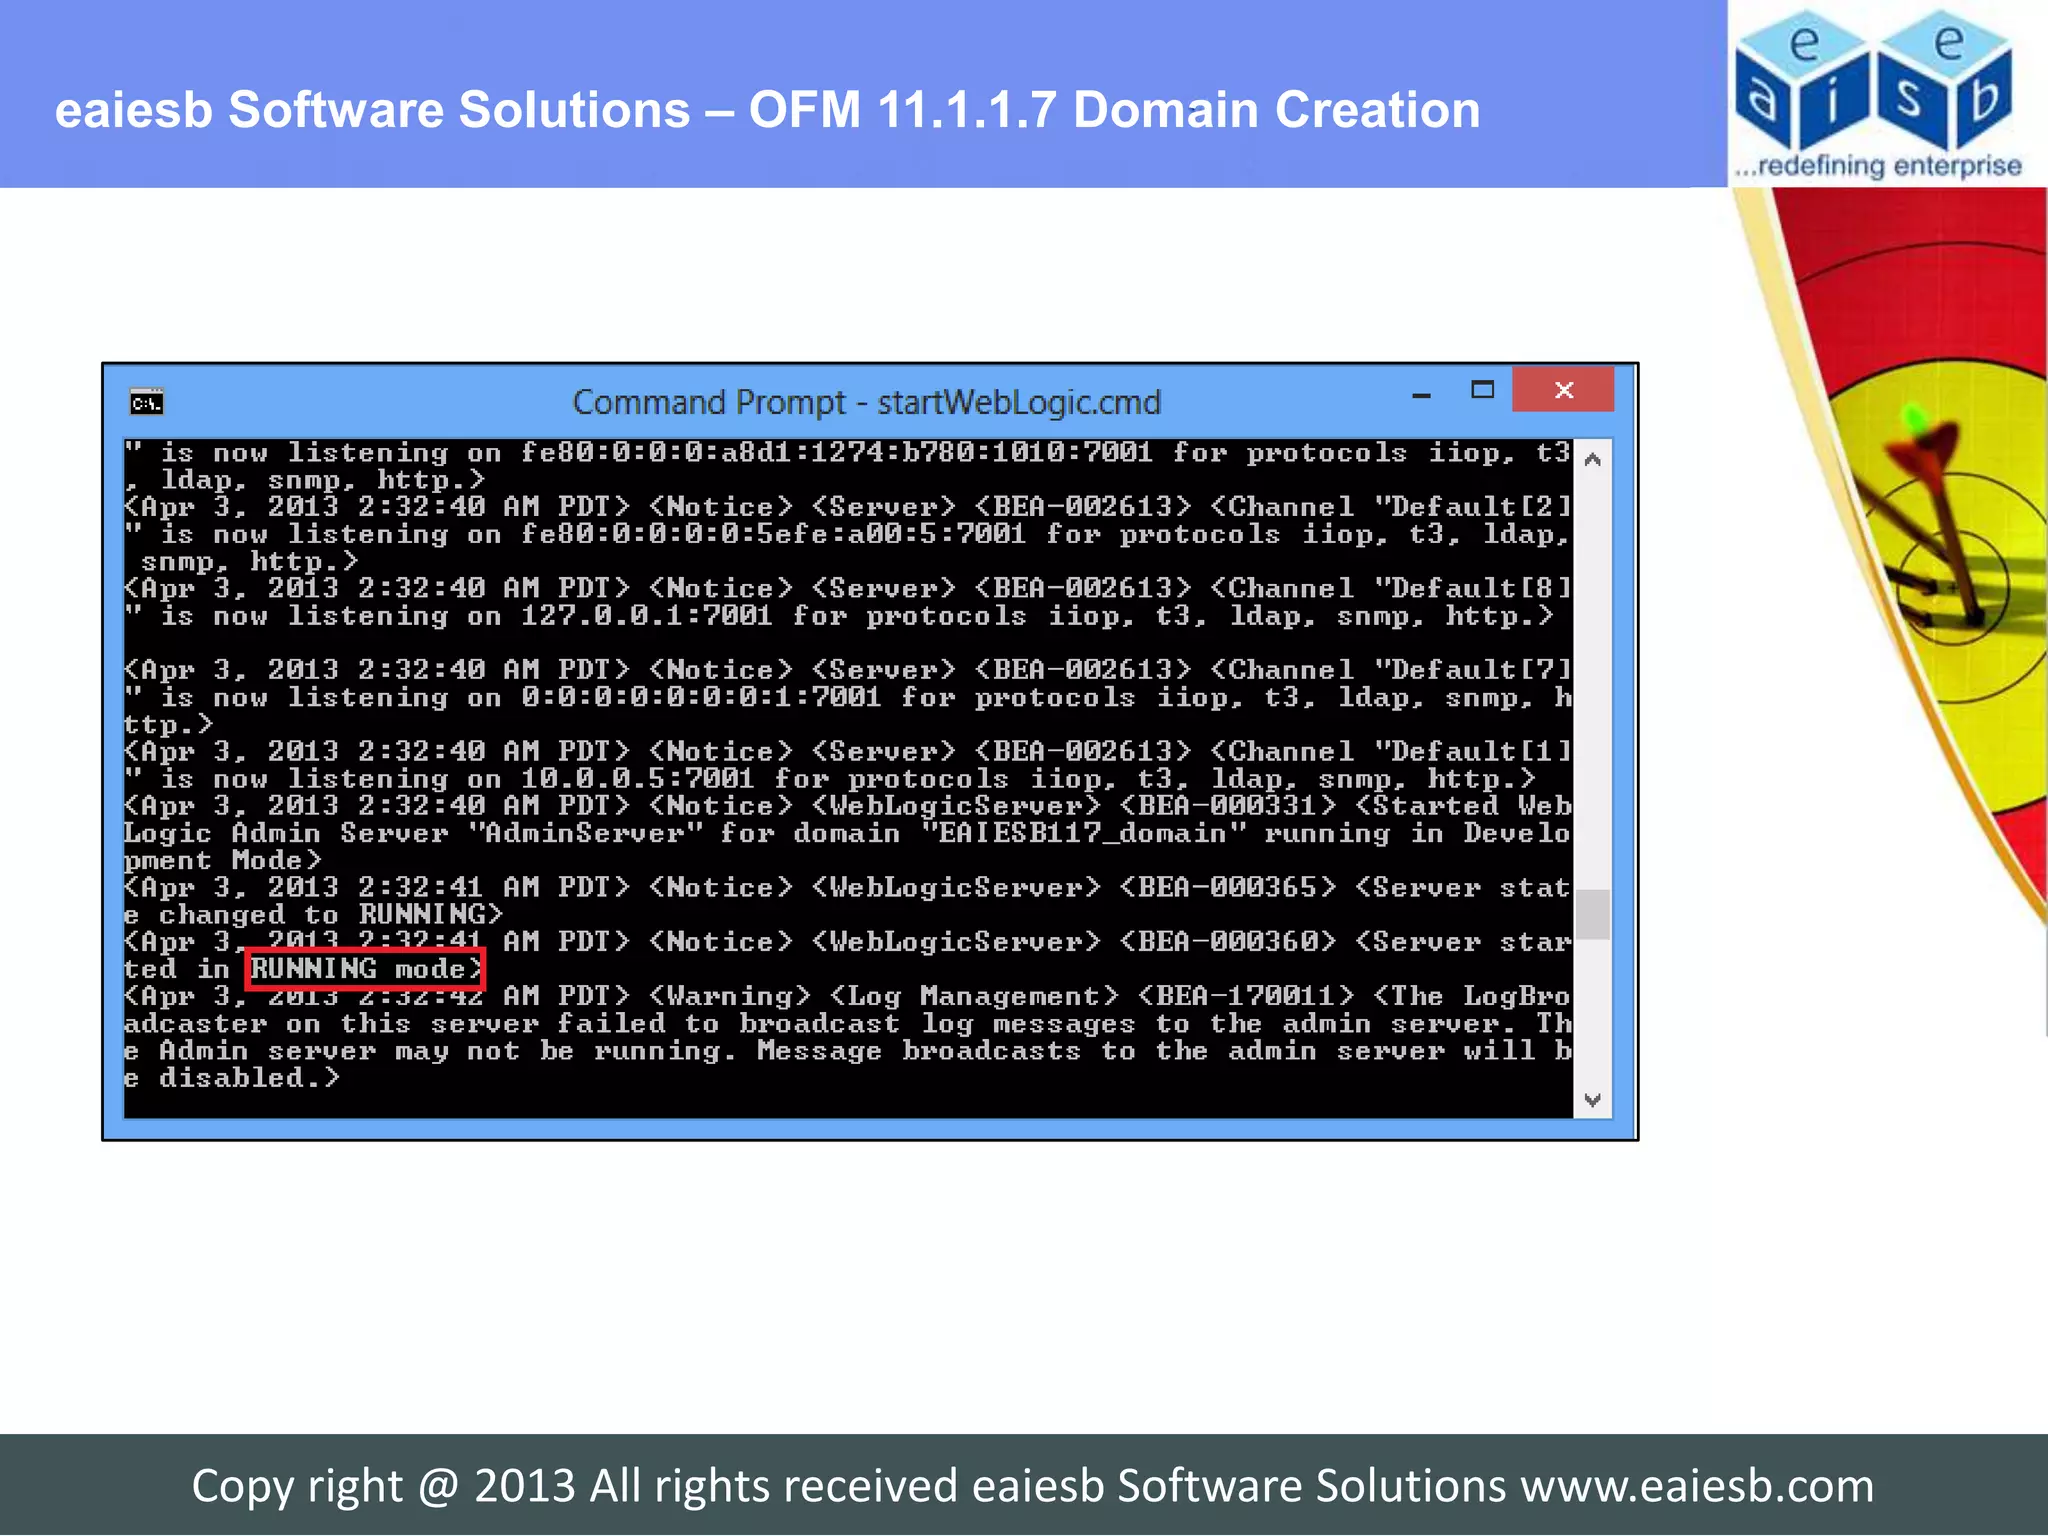Click the 'RUNNING mode>' console text
Viewport: 2048px width, 1536px height.
(x=366, y=968)
